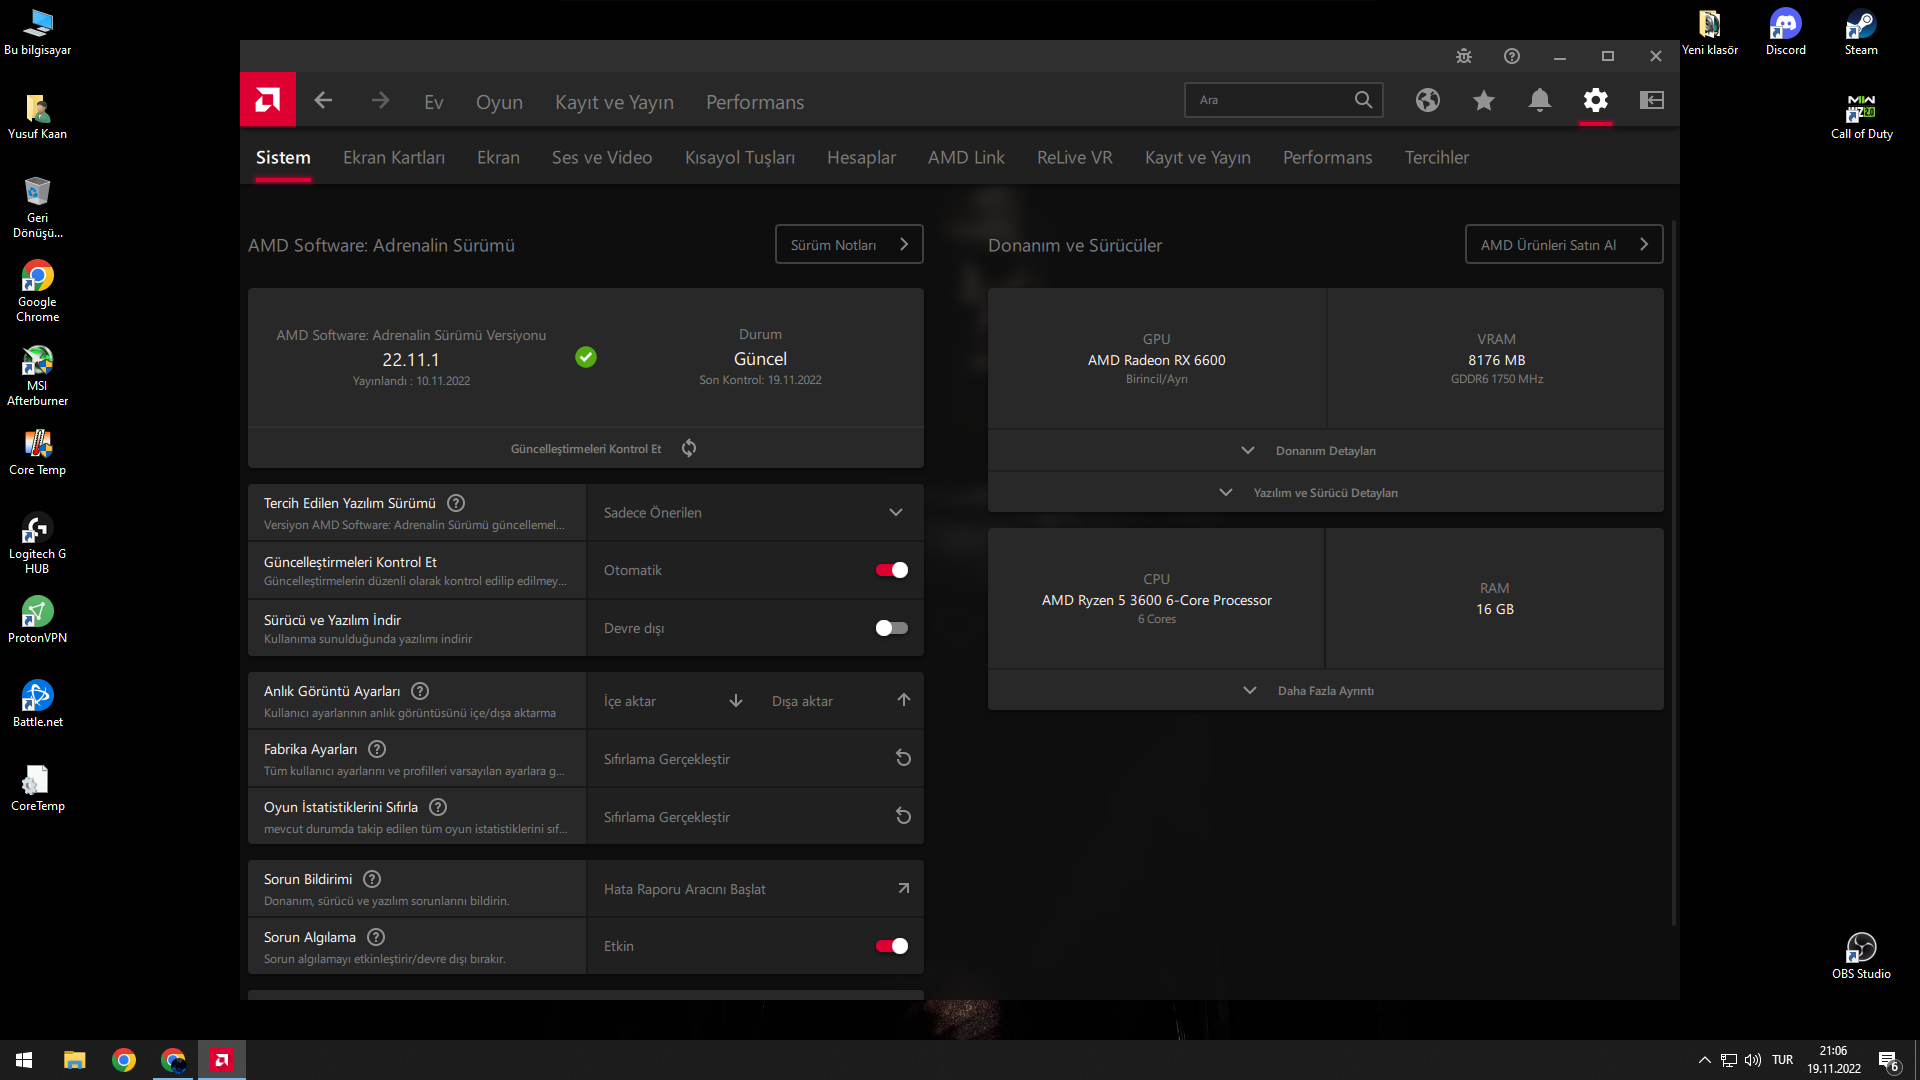Viewport: 1920px width, 1080px height.
Task: Open the Performans top menu
Action: (754, 102)
